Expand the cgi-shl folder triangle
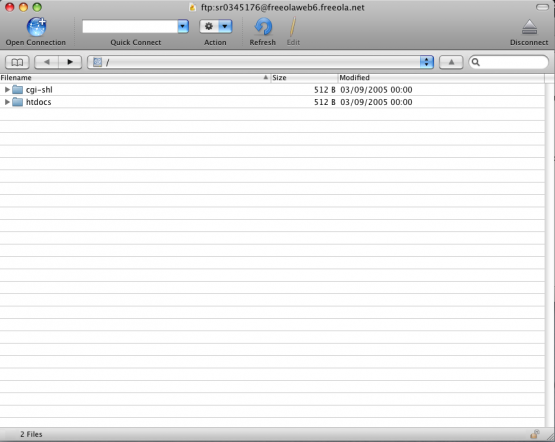 7,90
